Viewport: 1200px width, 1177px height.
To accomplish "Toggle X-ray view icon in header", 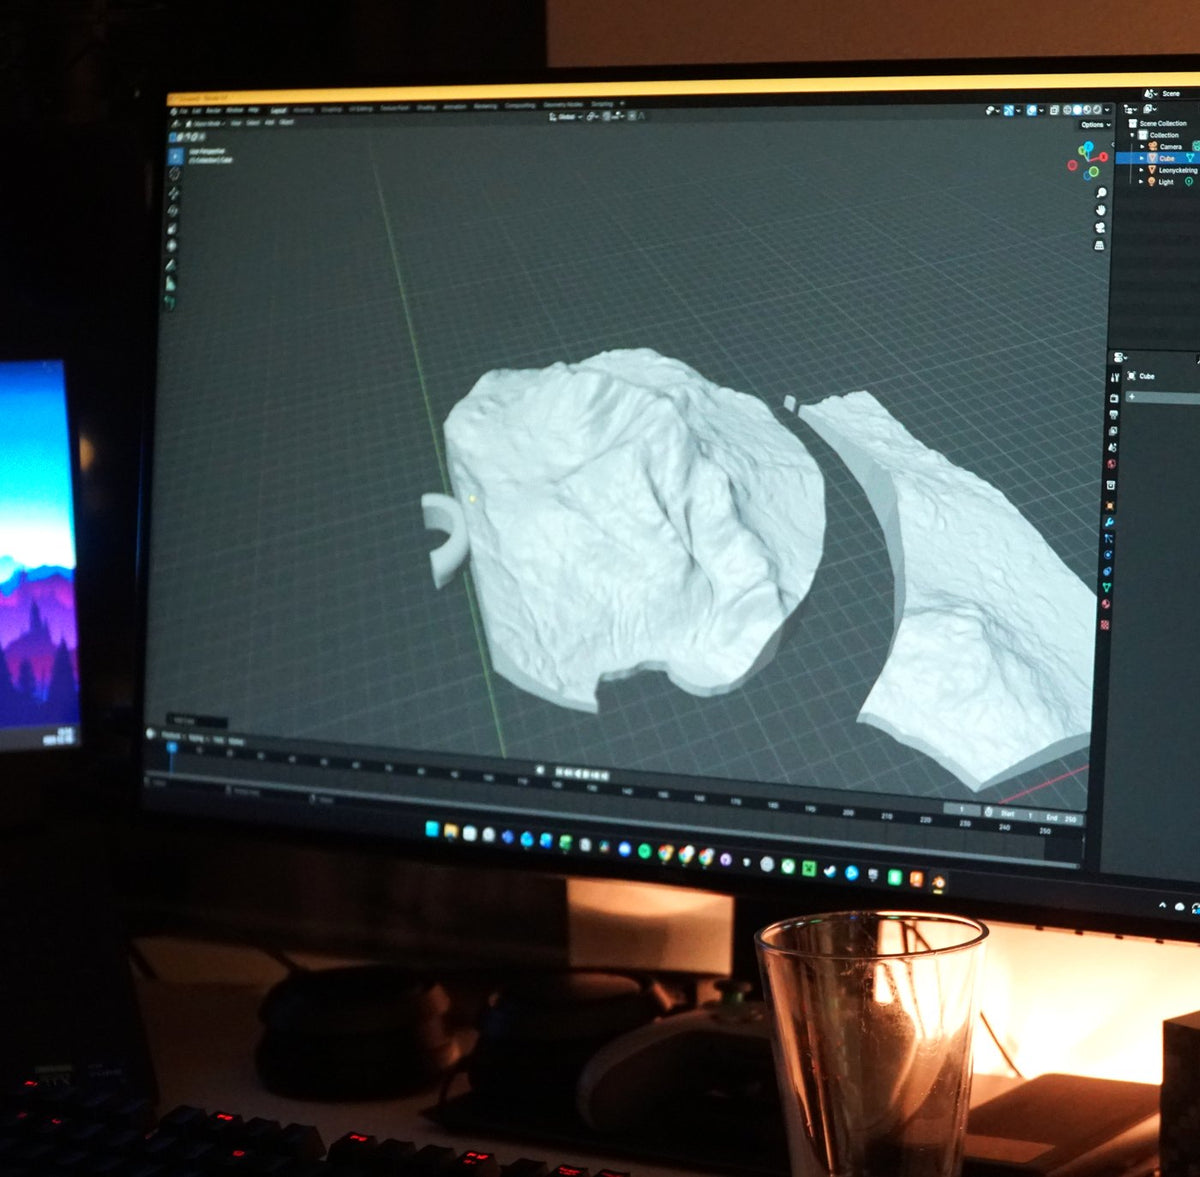I will (x=1054, y=110).
